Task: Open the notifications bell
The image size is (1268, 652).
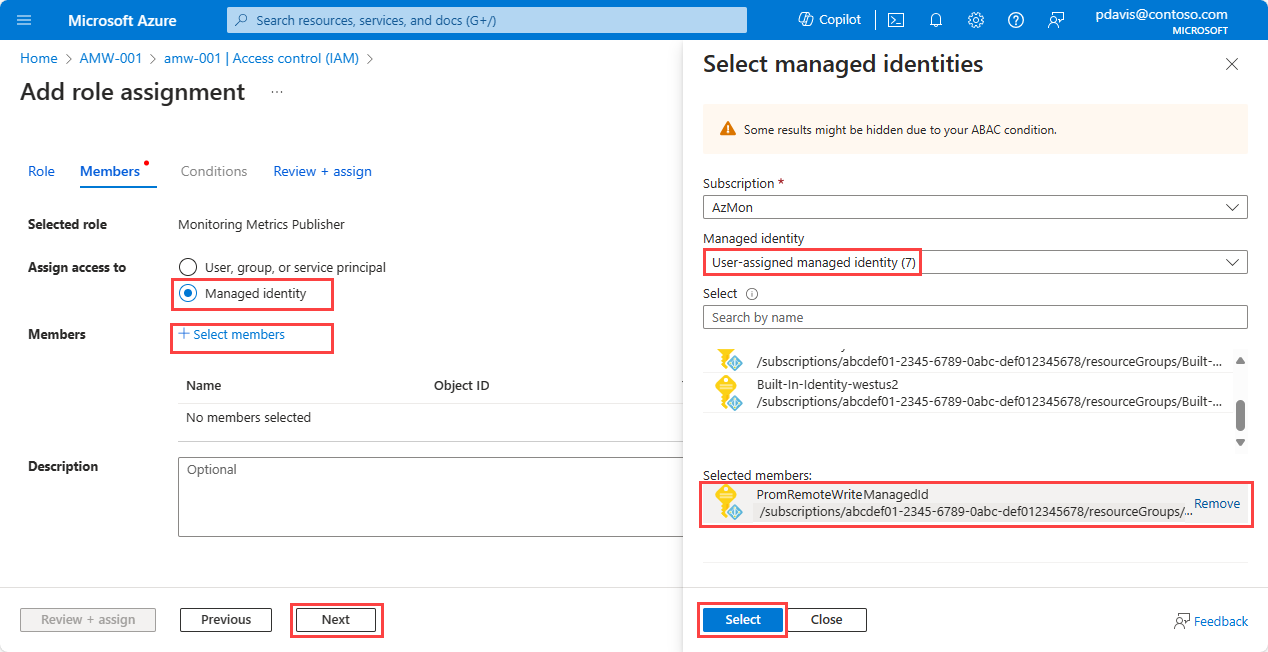Action: click(936, 20)
